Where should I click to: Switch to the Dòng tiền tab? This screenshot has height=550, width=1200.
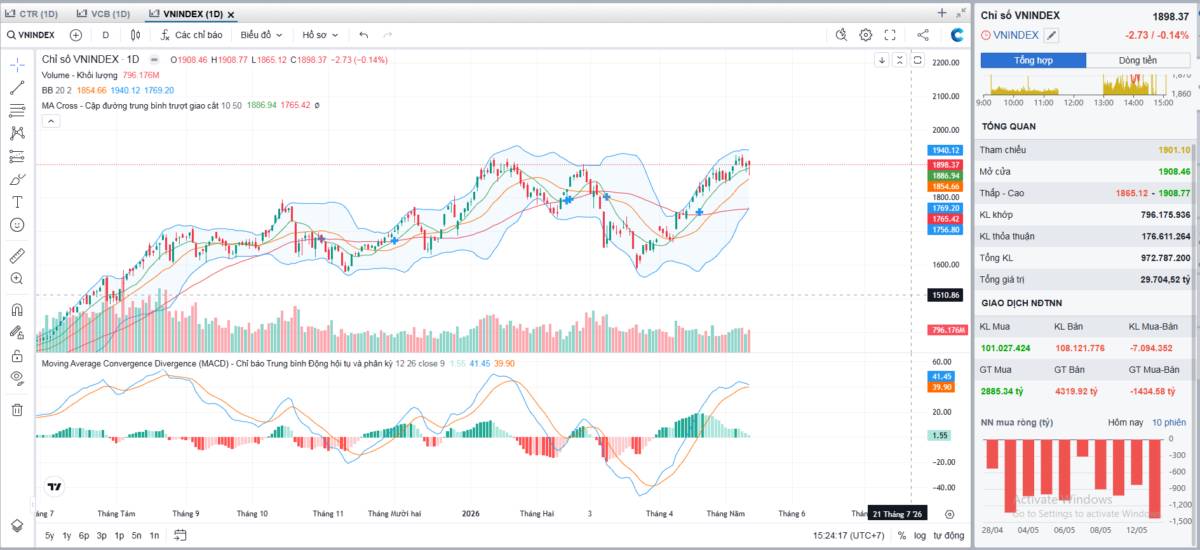[1138, 60]
